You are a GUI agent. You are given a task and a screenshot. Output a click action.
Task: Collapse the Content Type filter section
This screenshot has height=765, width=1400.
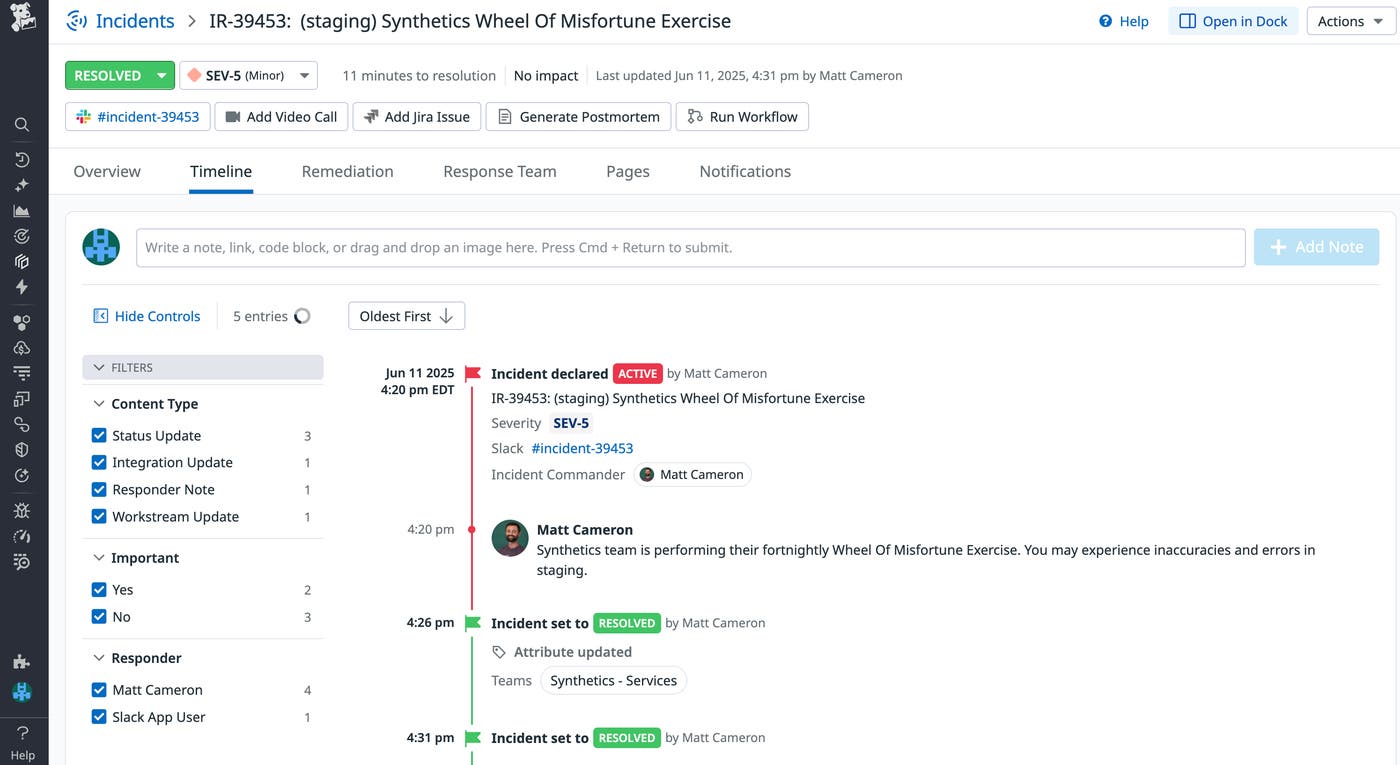click(99, 404)
